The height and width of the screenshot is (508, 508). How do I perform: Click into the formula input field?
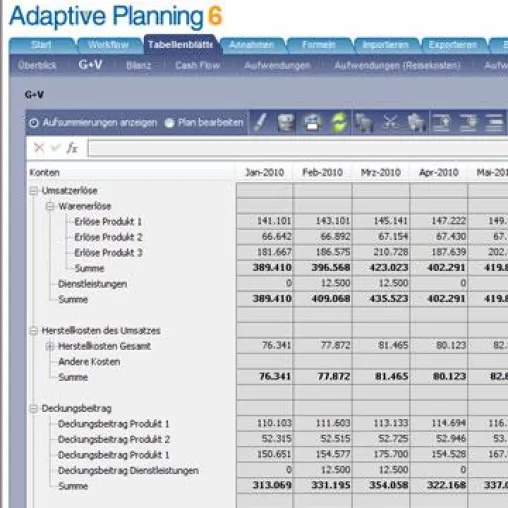pyautogui.click(x=298, y=148)
